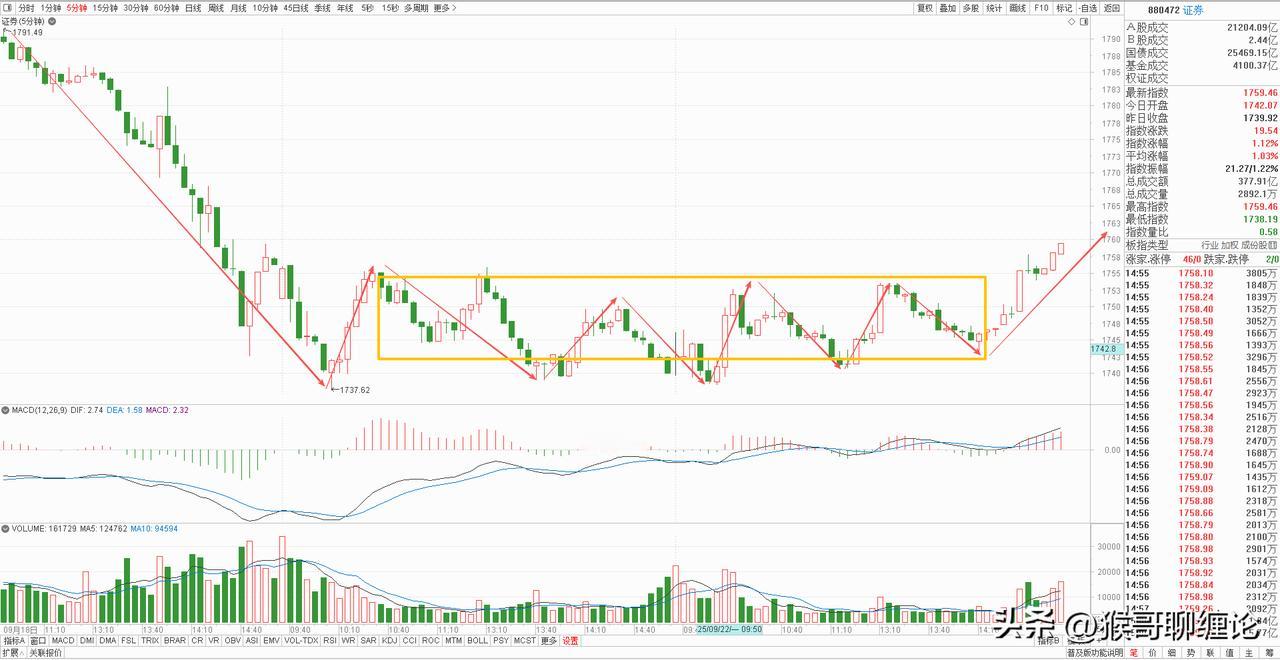Select the SAR indicator
The height and width of the screenshot is (660, 1280).
[368, 641]
